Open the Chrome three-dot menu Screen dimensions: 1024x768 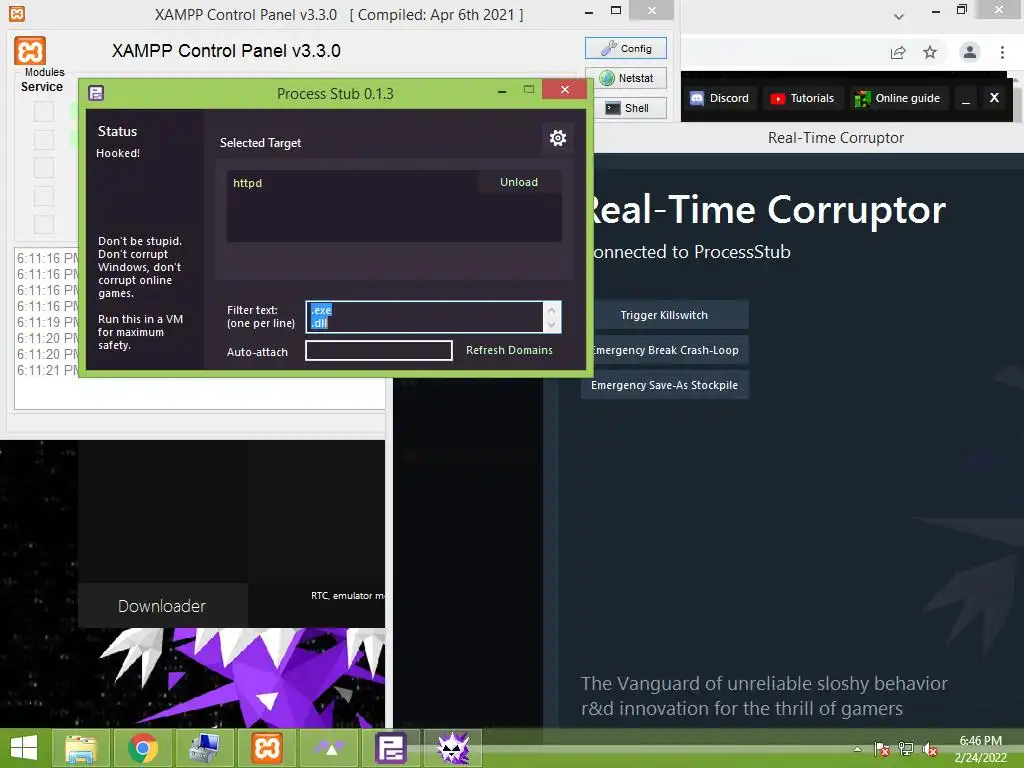(x=1002, y=52)
